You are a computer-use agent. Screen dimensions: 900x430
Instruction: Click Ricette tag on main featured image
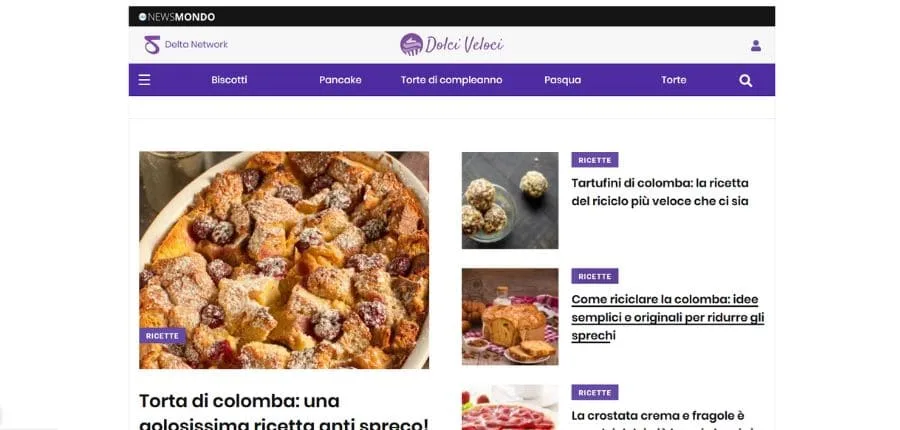click(162, 336)
